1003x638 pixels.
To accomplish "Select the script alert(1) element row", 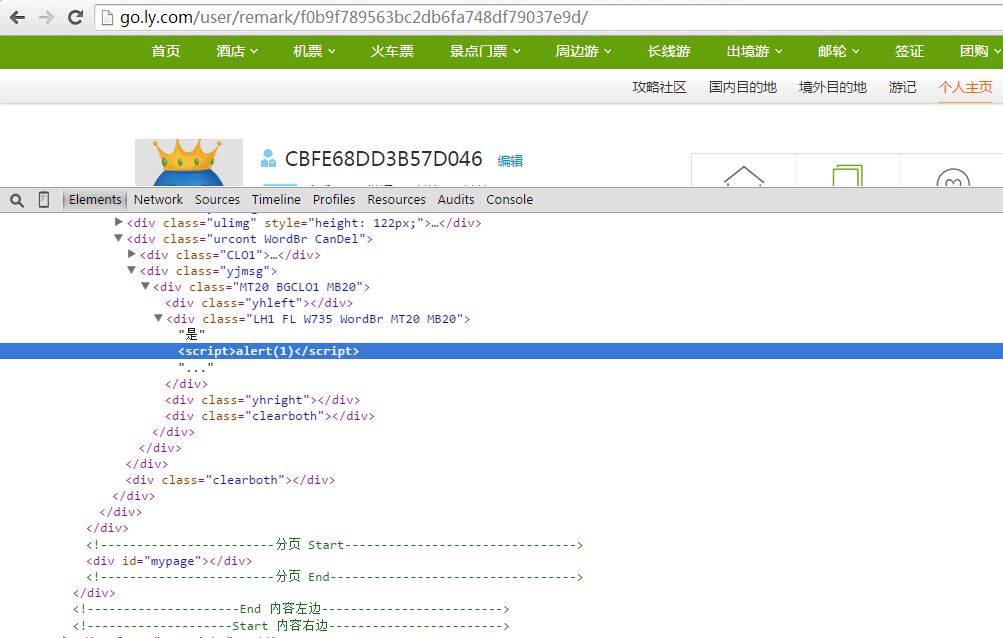I will 502,351.
